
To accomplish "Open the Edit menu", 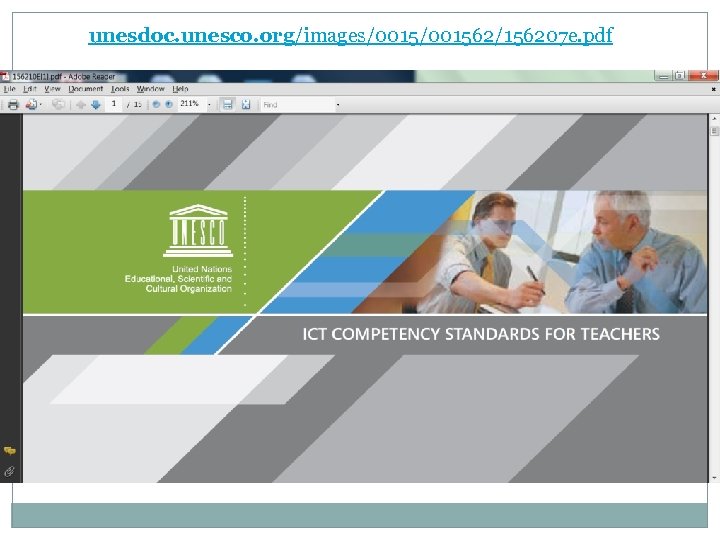I will point(30,89).
